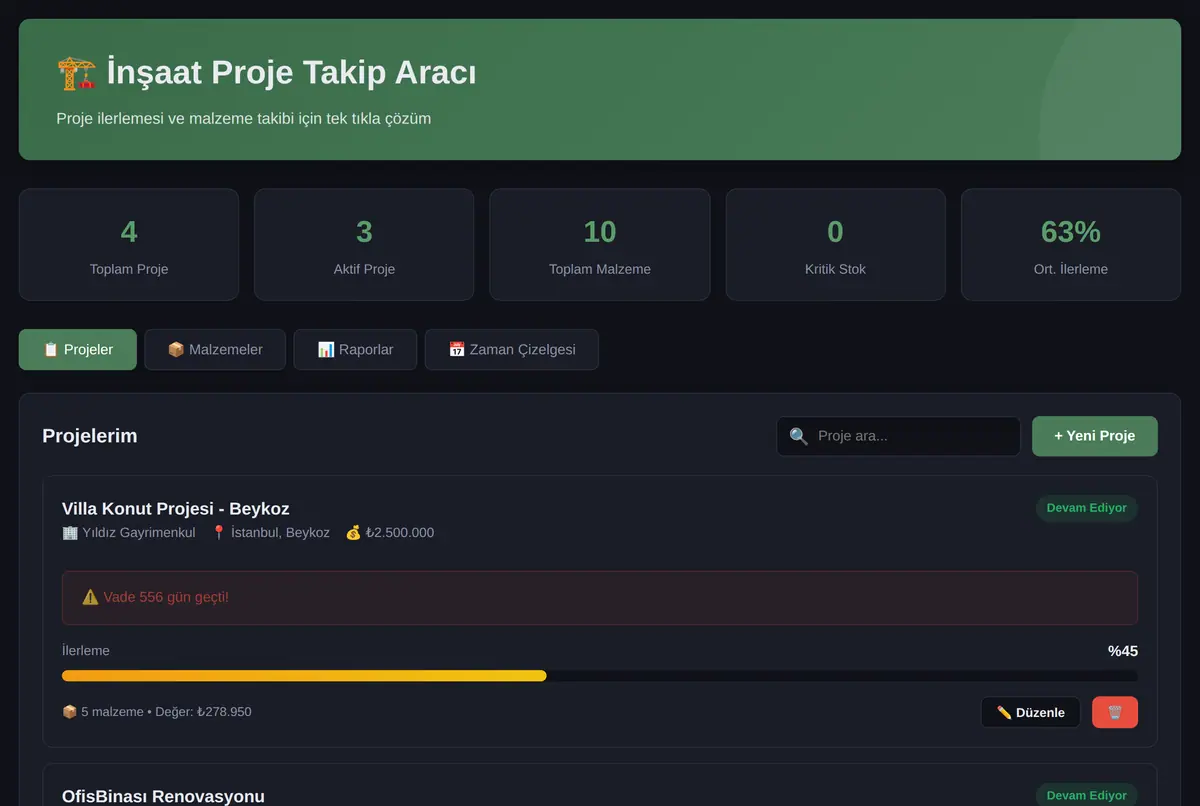
Task: Switch to the Projeler tab
Action: click(78, 350)
